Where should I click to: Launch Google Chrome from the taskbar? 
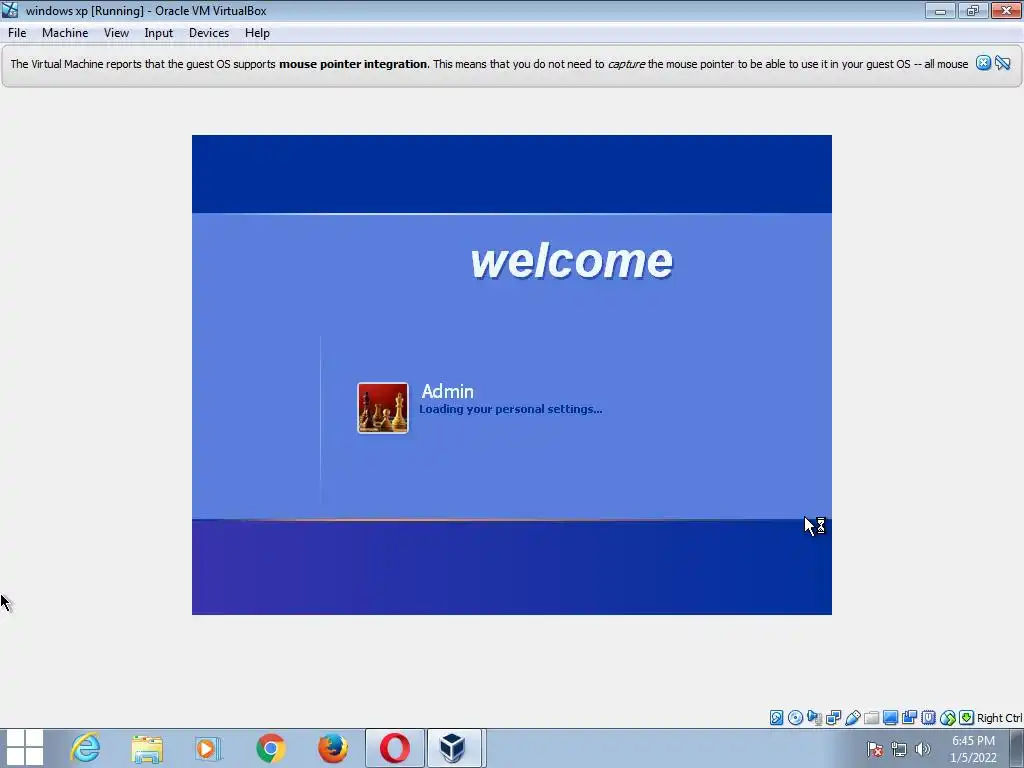(270, 748)
